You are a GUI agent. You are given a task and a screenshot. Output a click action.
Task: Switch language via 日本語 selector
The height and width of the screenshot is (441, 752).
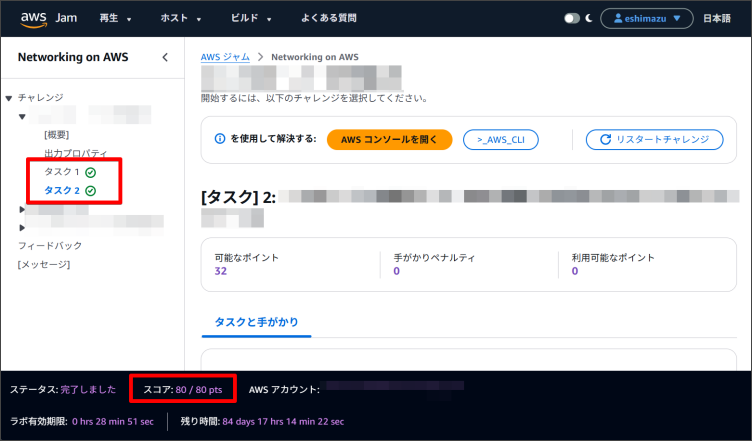[x=717, y=18]
